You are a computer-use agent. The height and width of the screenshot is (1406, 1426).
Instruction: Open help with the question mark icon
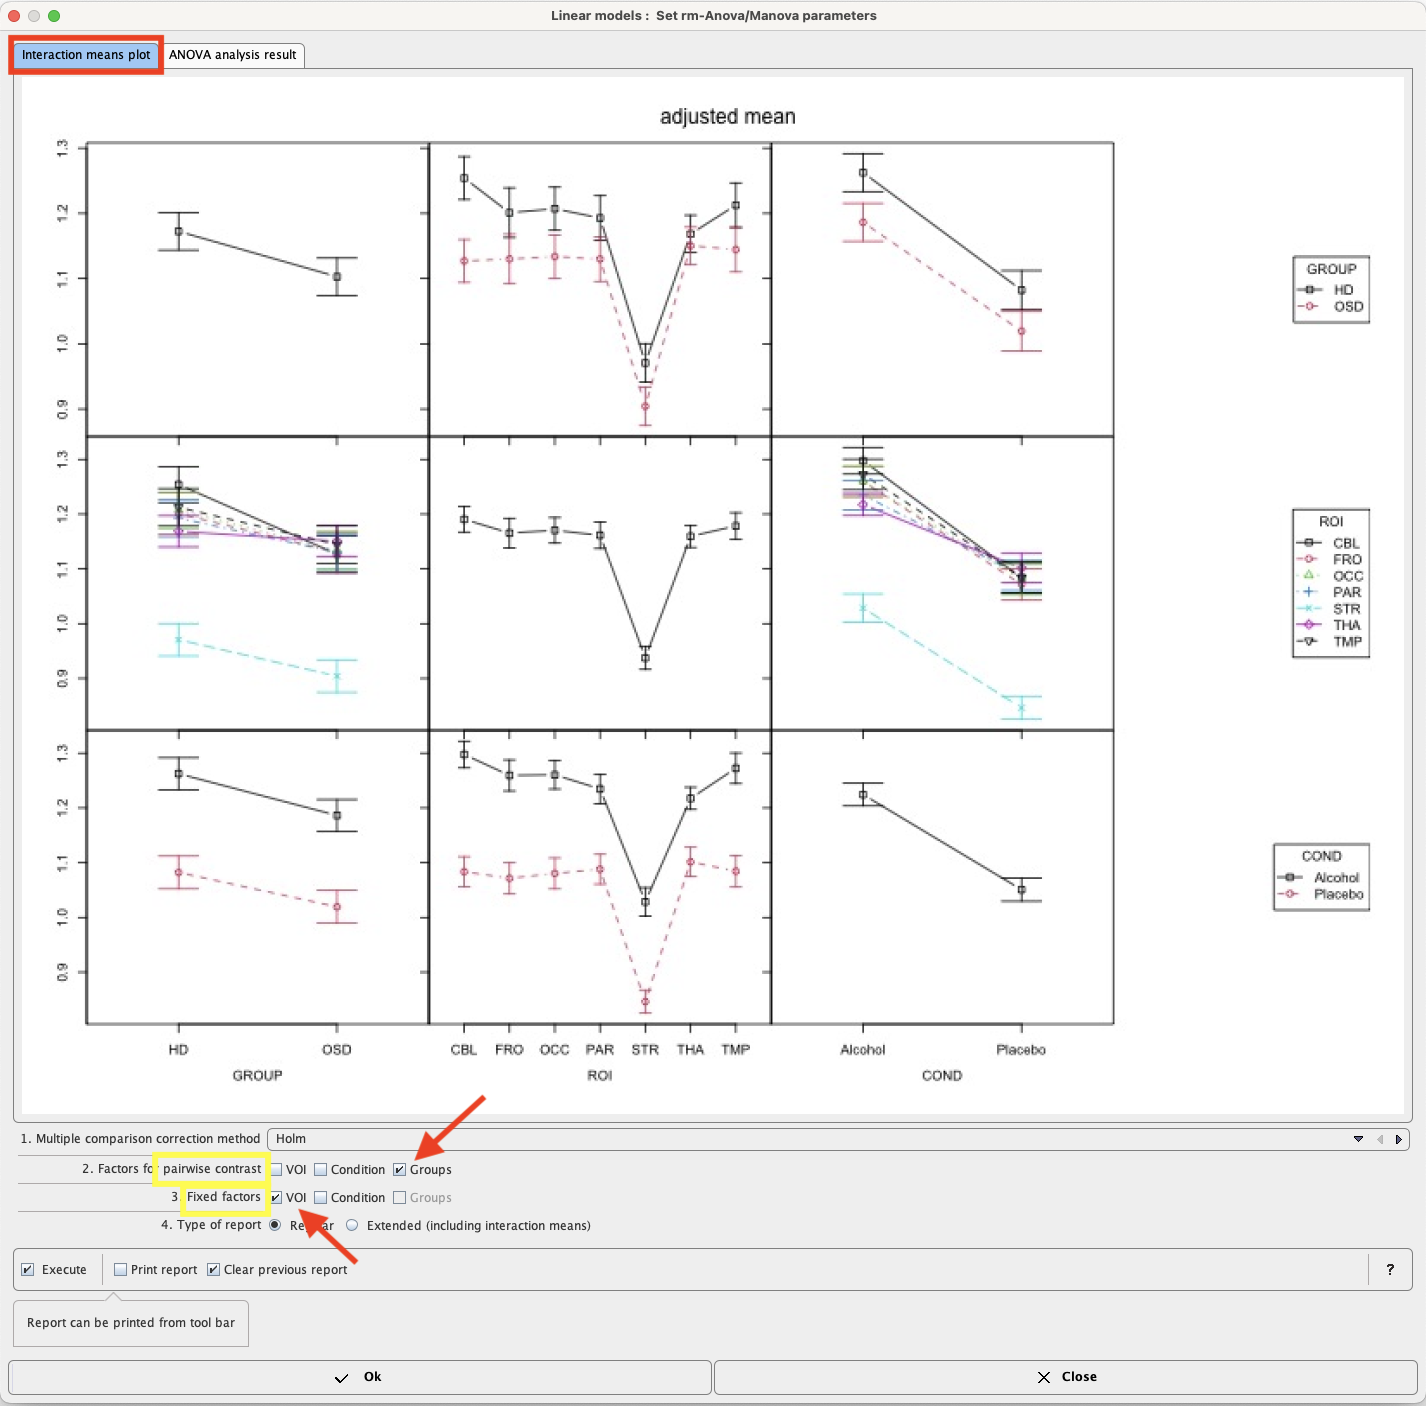pos(1390,1270)
